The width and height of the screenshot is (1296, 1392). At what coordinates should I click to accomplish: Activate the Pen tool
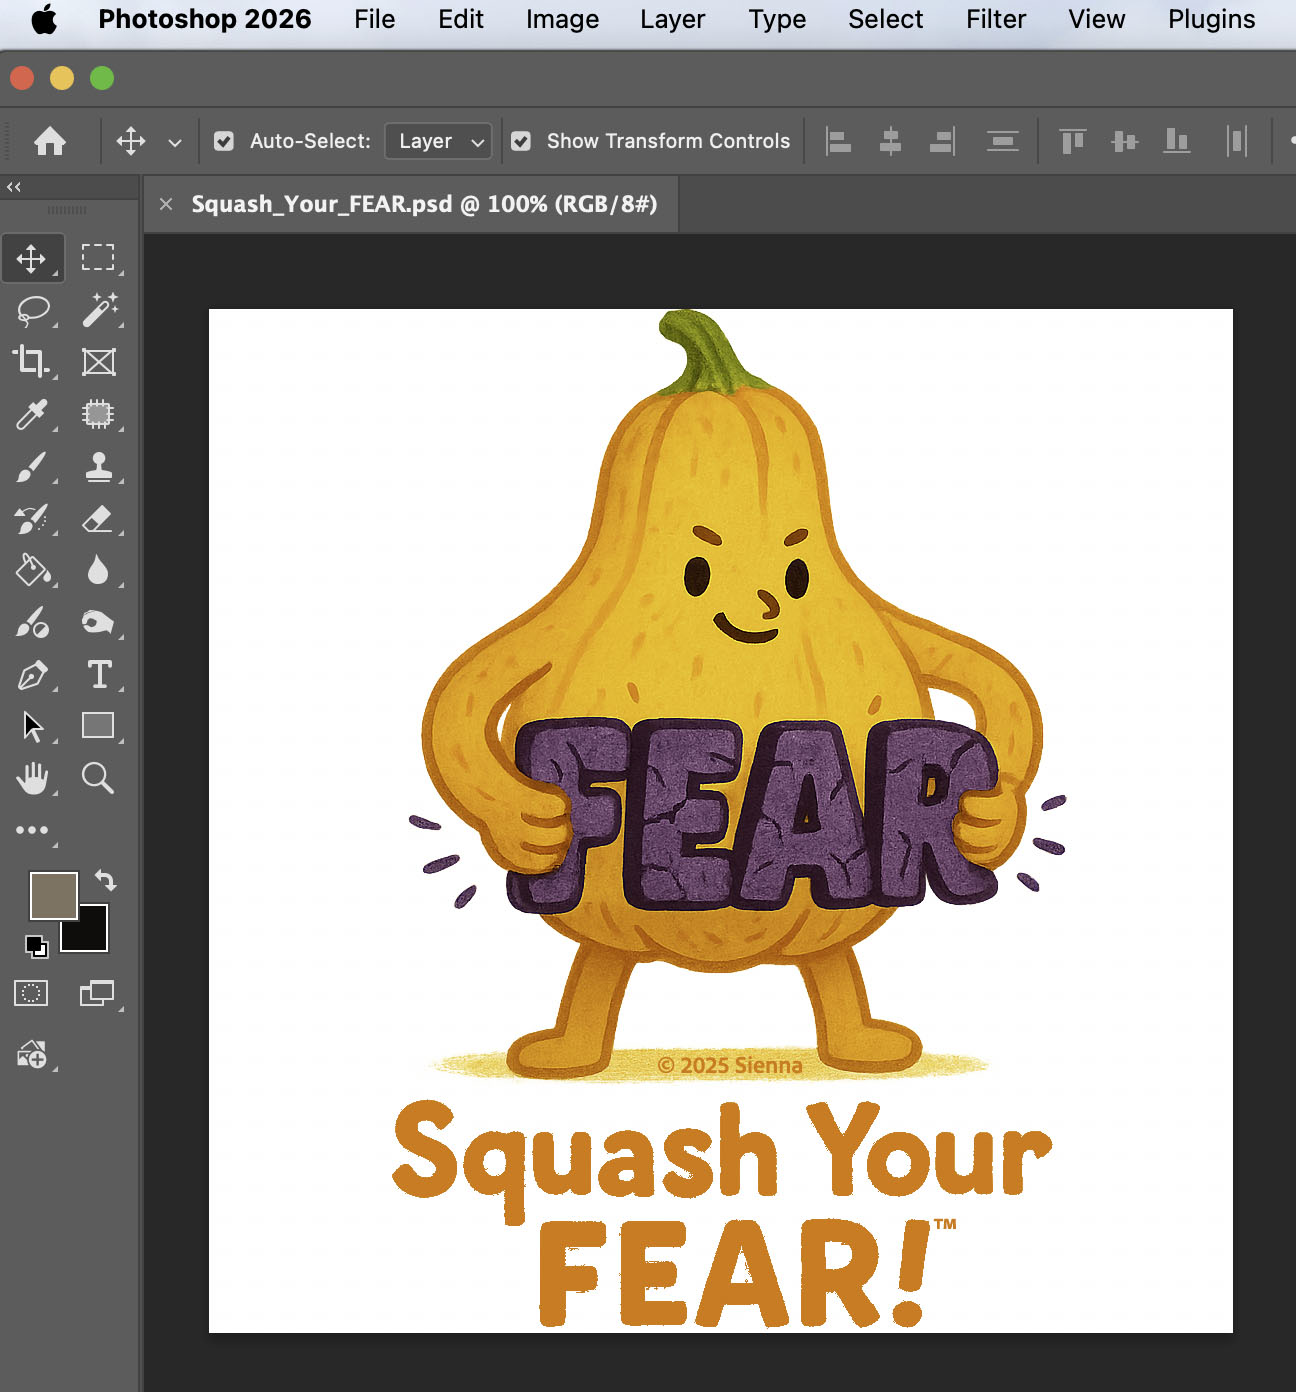coord(32,675)
